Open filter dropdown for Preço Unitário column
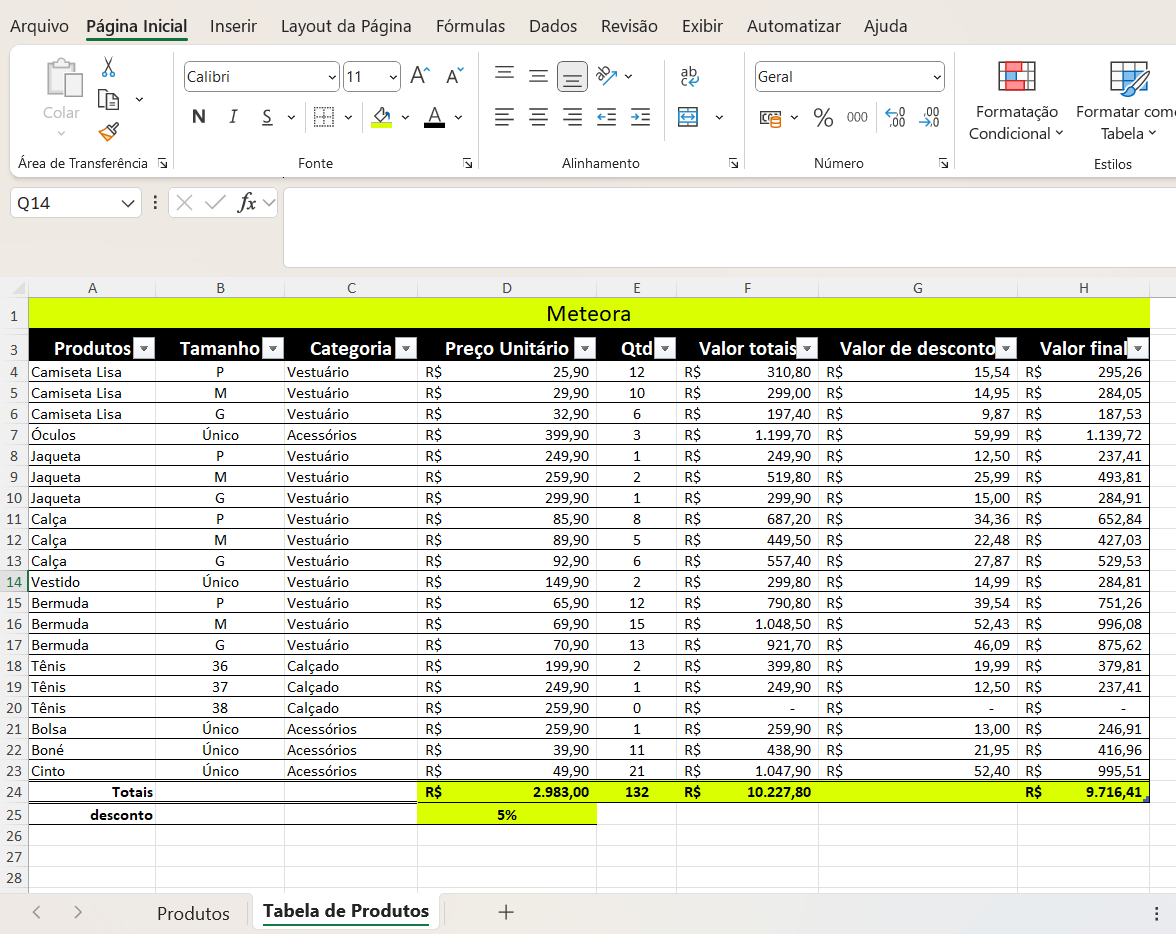The width and height of the screenshot is (1176, 935). pyautogui.click(x=585, y=349)
